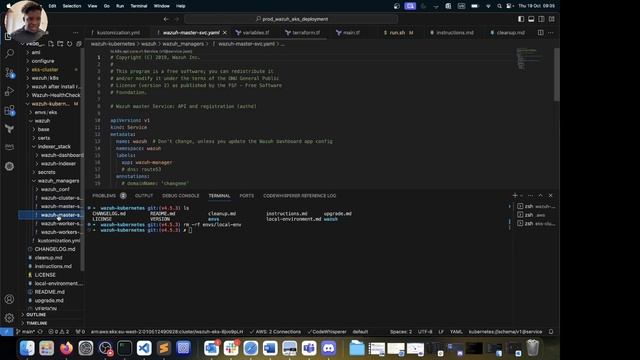Image resolution: width=640 pixels, height=360 pixels.
Task: Open Source Control view in activity bar
Action: click(x=9, y=73)
